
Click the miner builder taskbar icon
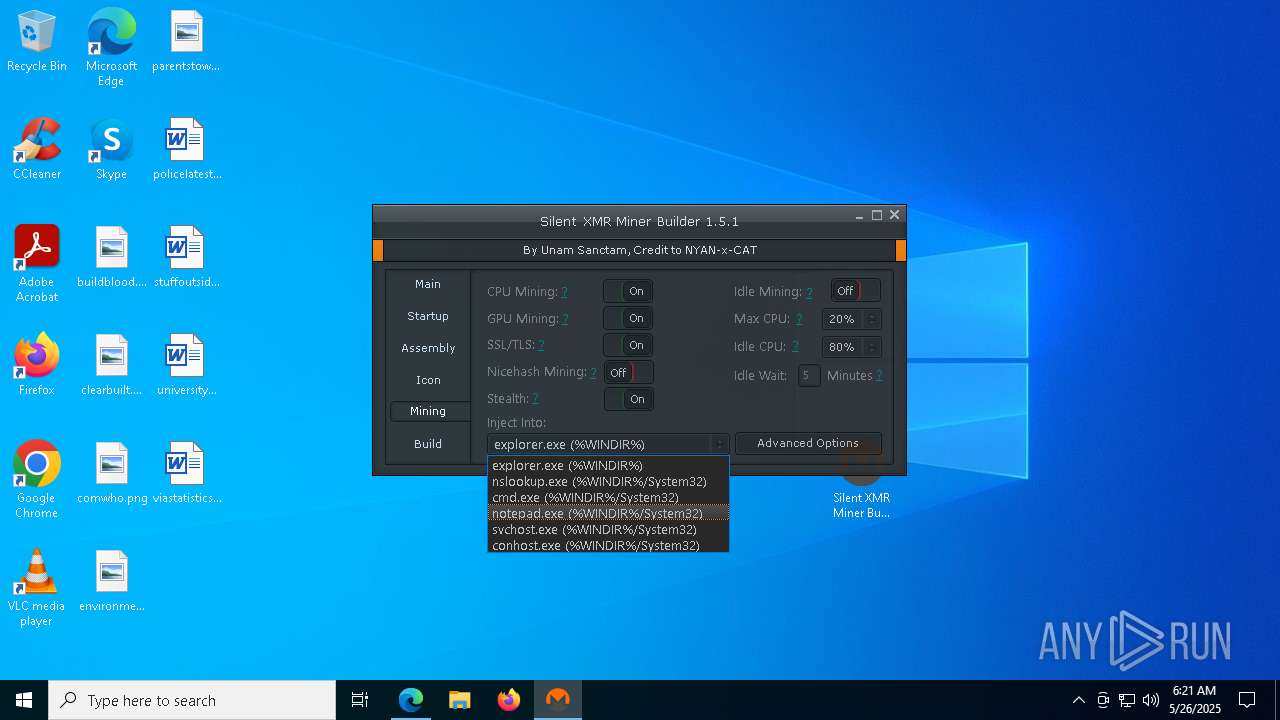[x=558, y=700]
